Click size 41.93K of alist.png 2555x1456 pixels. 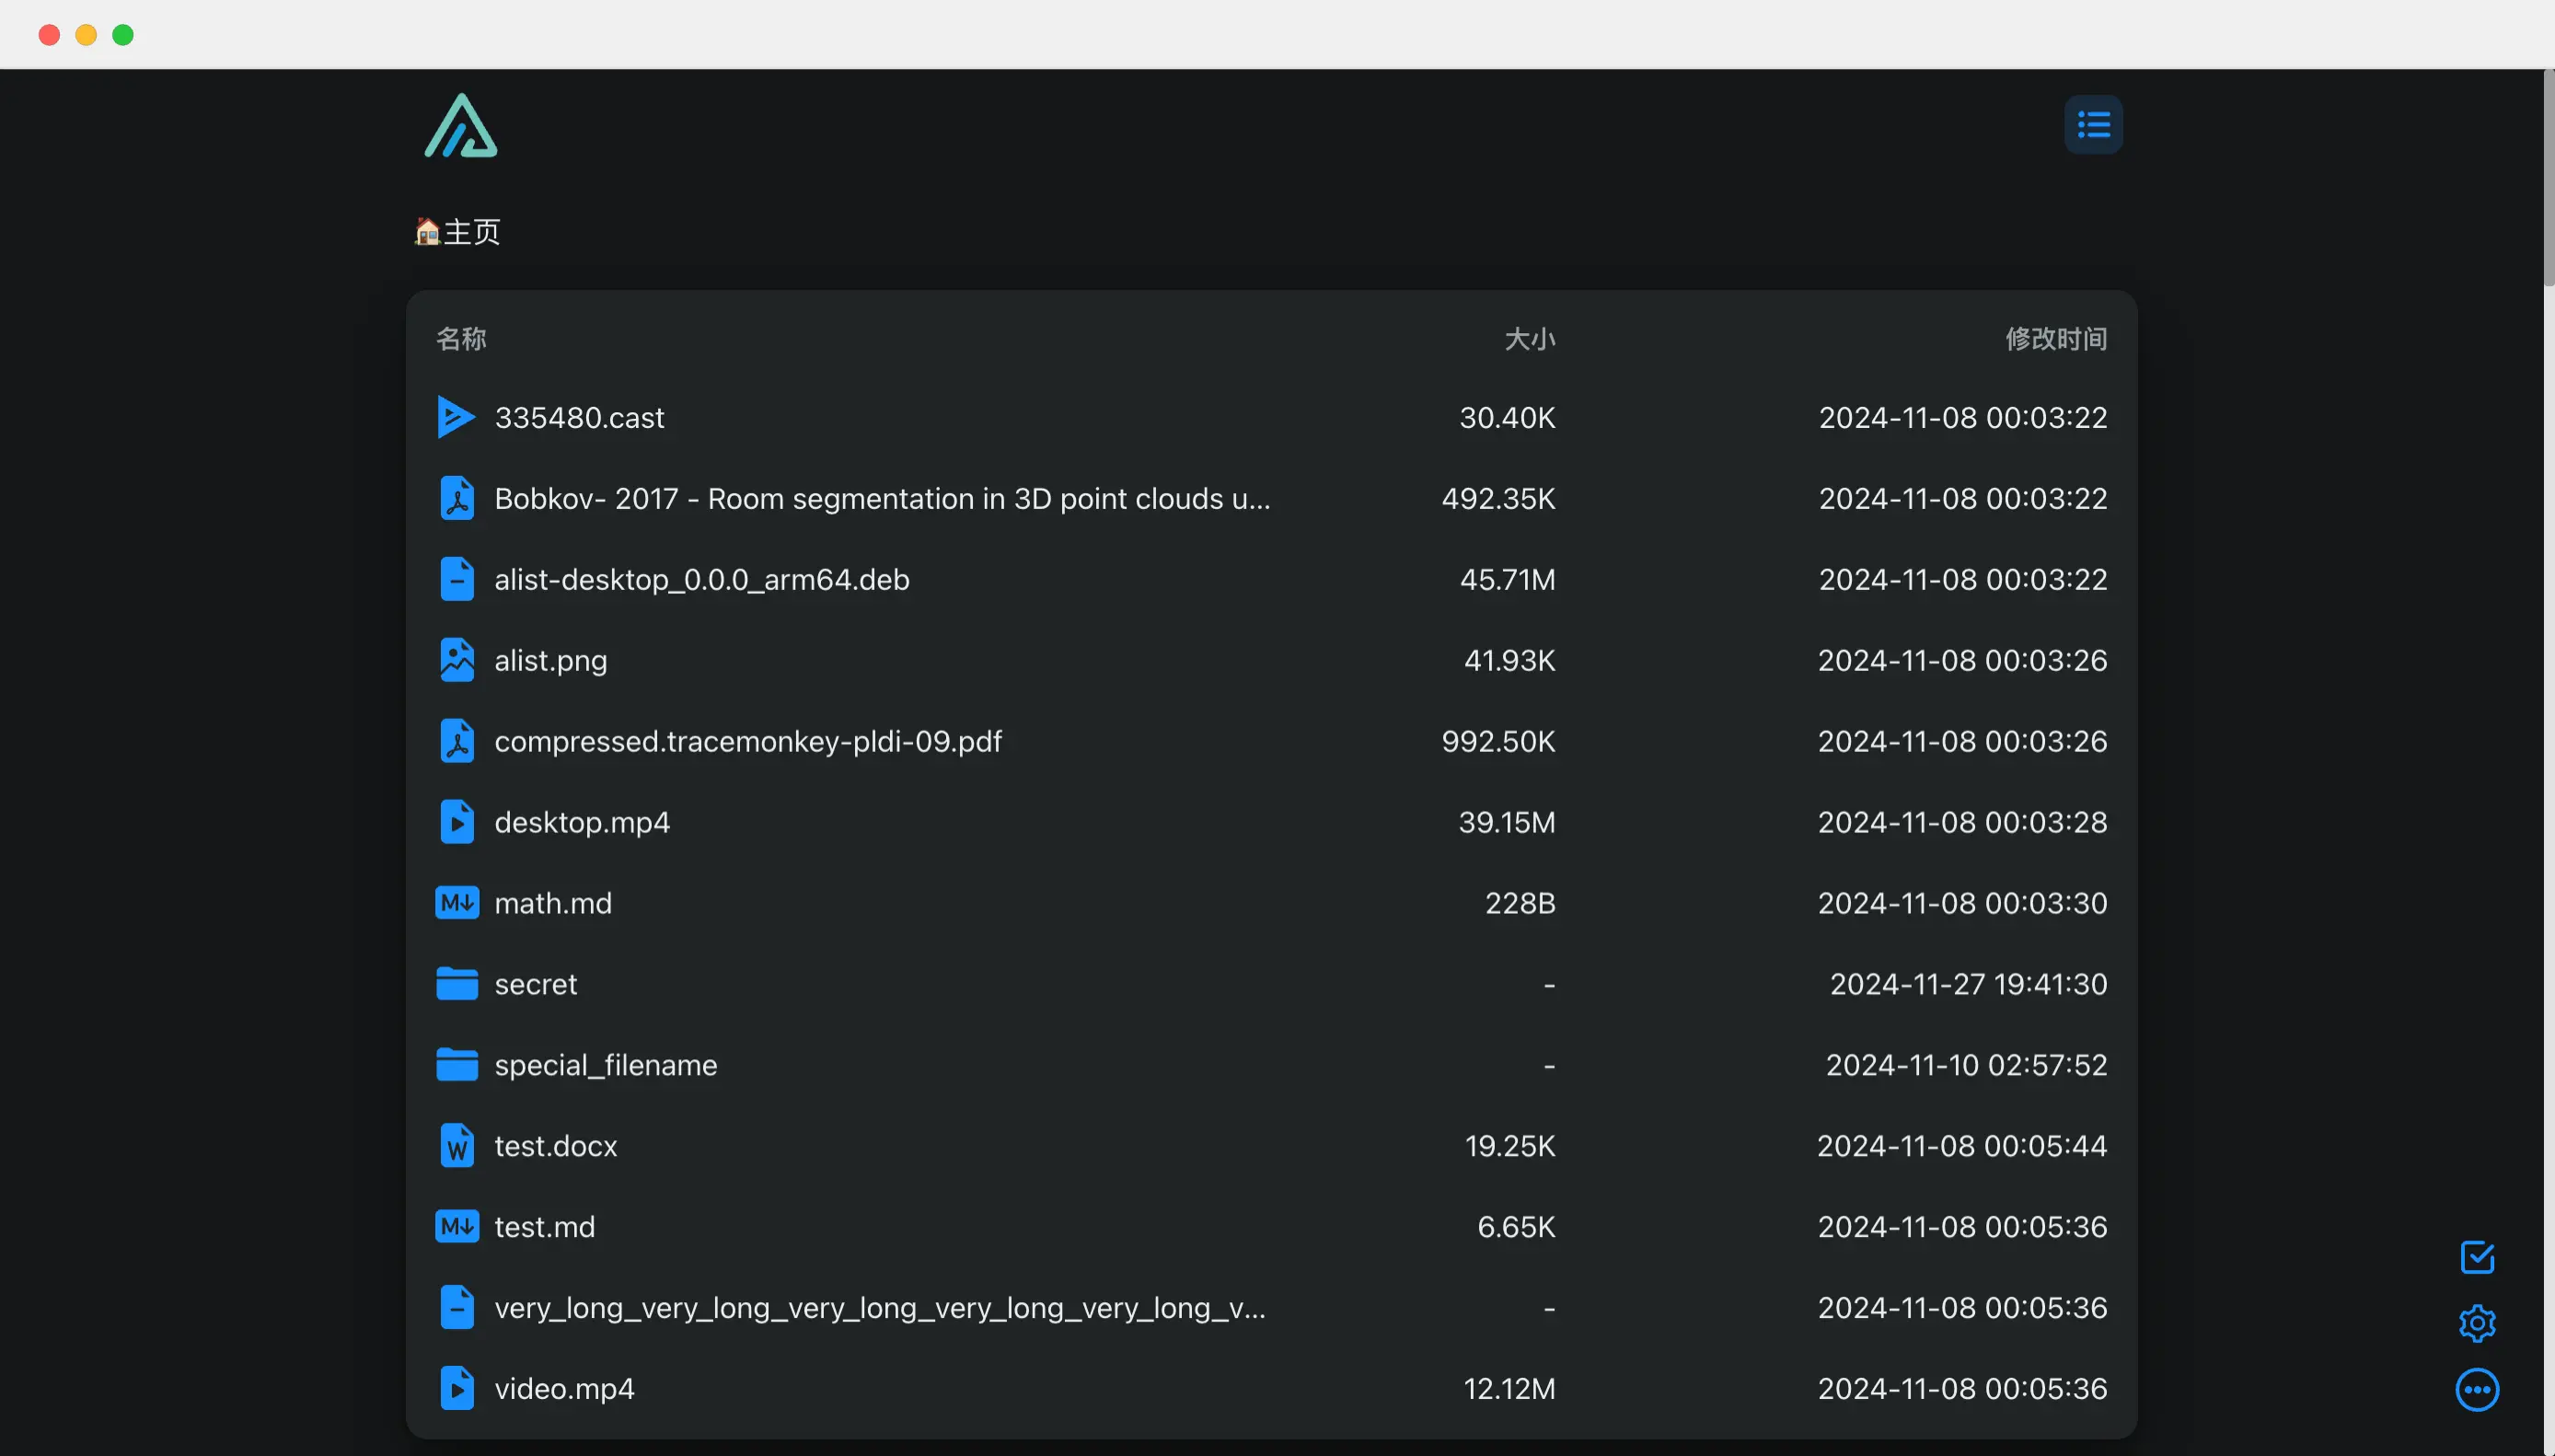point(1509,660)
